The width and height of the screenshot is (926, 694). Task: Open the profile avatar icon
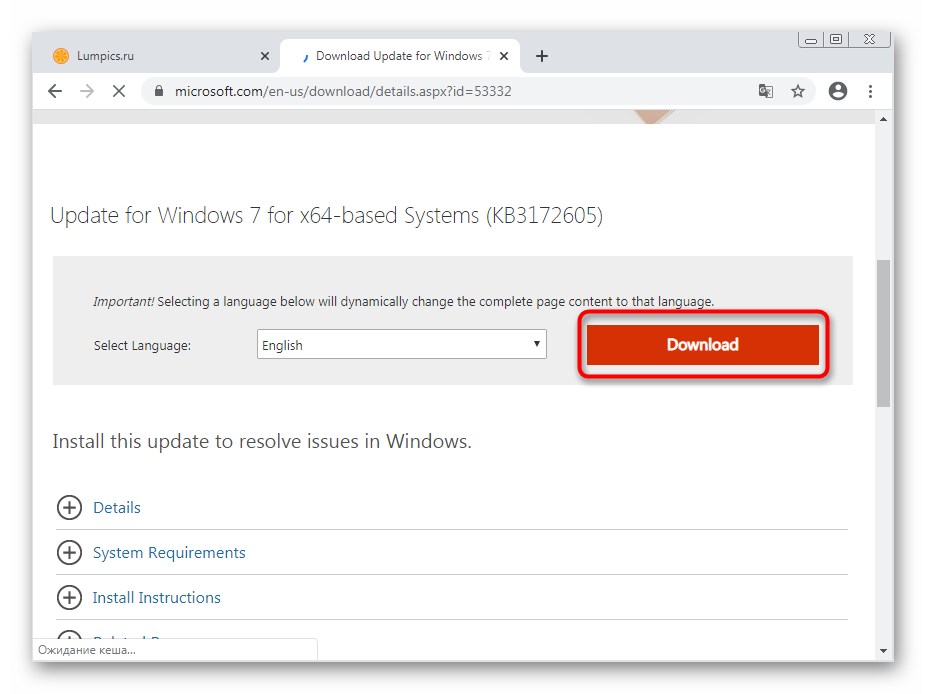837,91
